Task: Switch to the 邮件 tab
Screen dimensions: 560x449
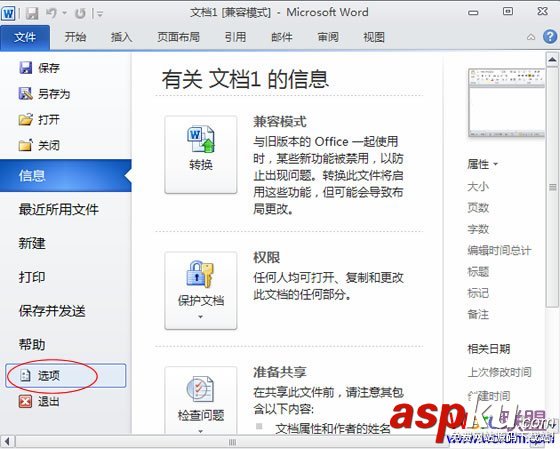Action: point(282,37)
